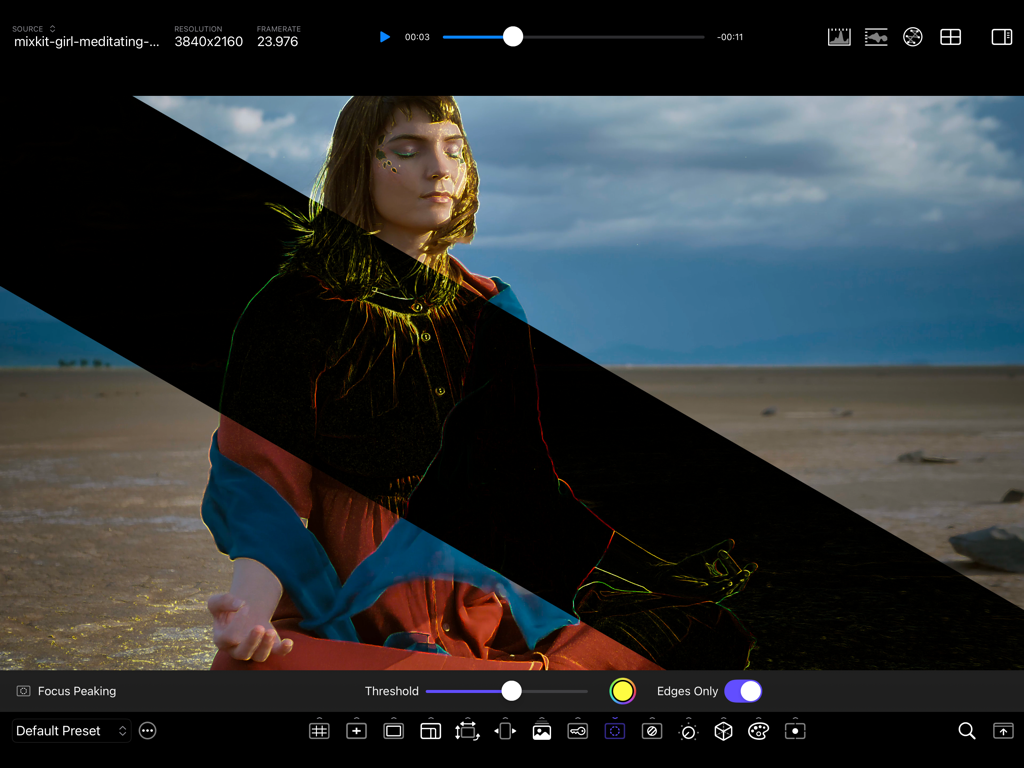
Task: Open the vectorscope view
Action: (x=913, y=36)
